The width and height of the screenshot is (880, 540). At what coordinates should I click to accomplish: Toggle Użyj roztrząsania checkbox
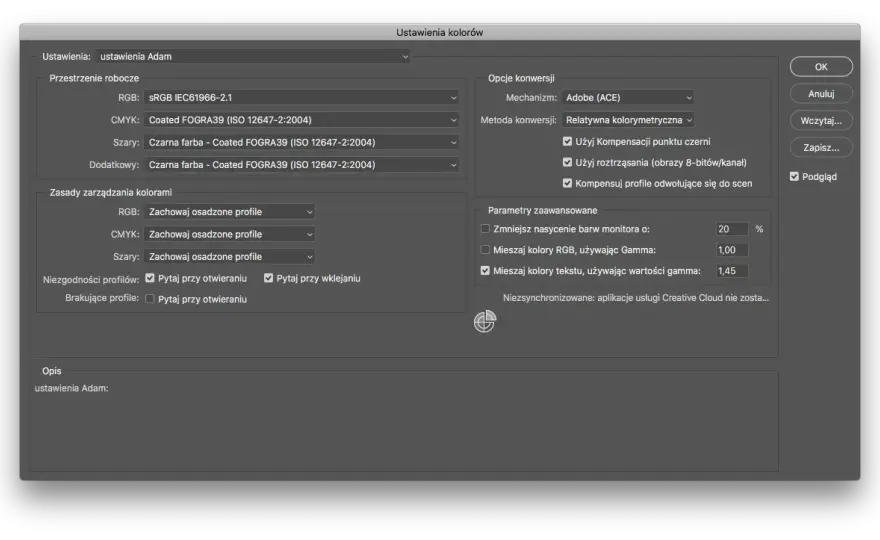coord(567,162)
